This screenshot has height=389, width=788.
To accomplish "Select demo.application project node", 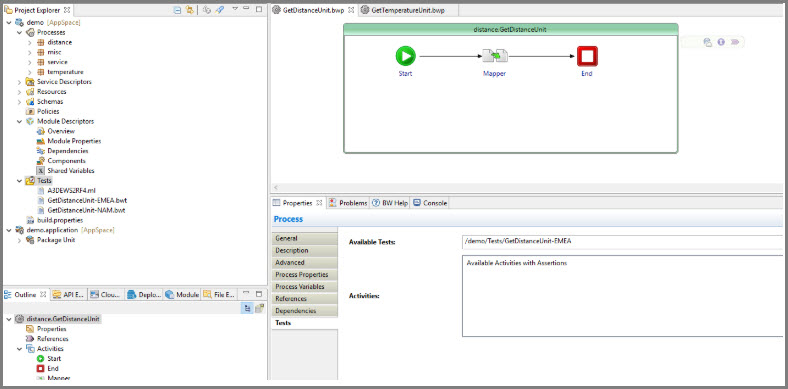I will click(x=65, y=230).
